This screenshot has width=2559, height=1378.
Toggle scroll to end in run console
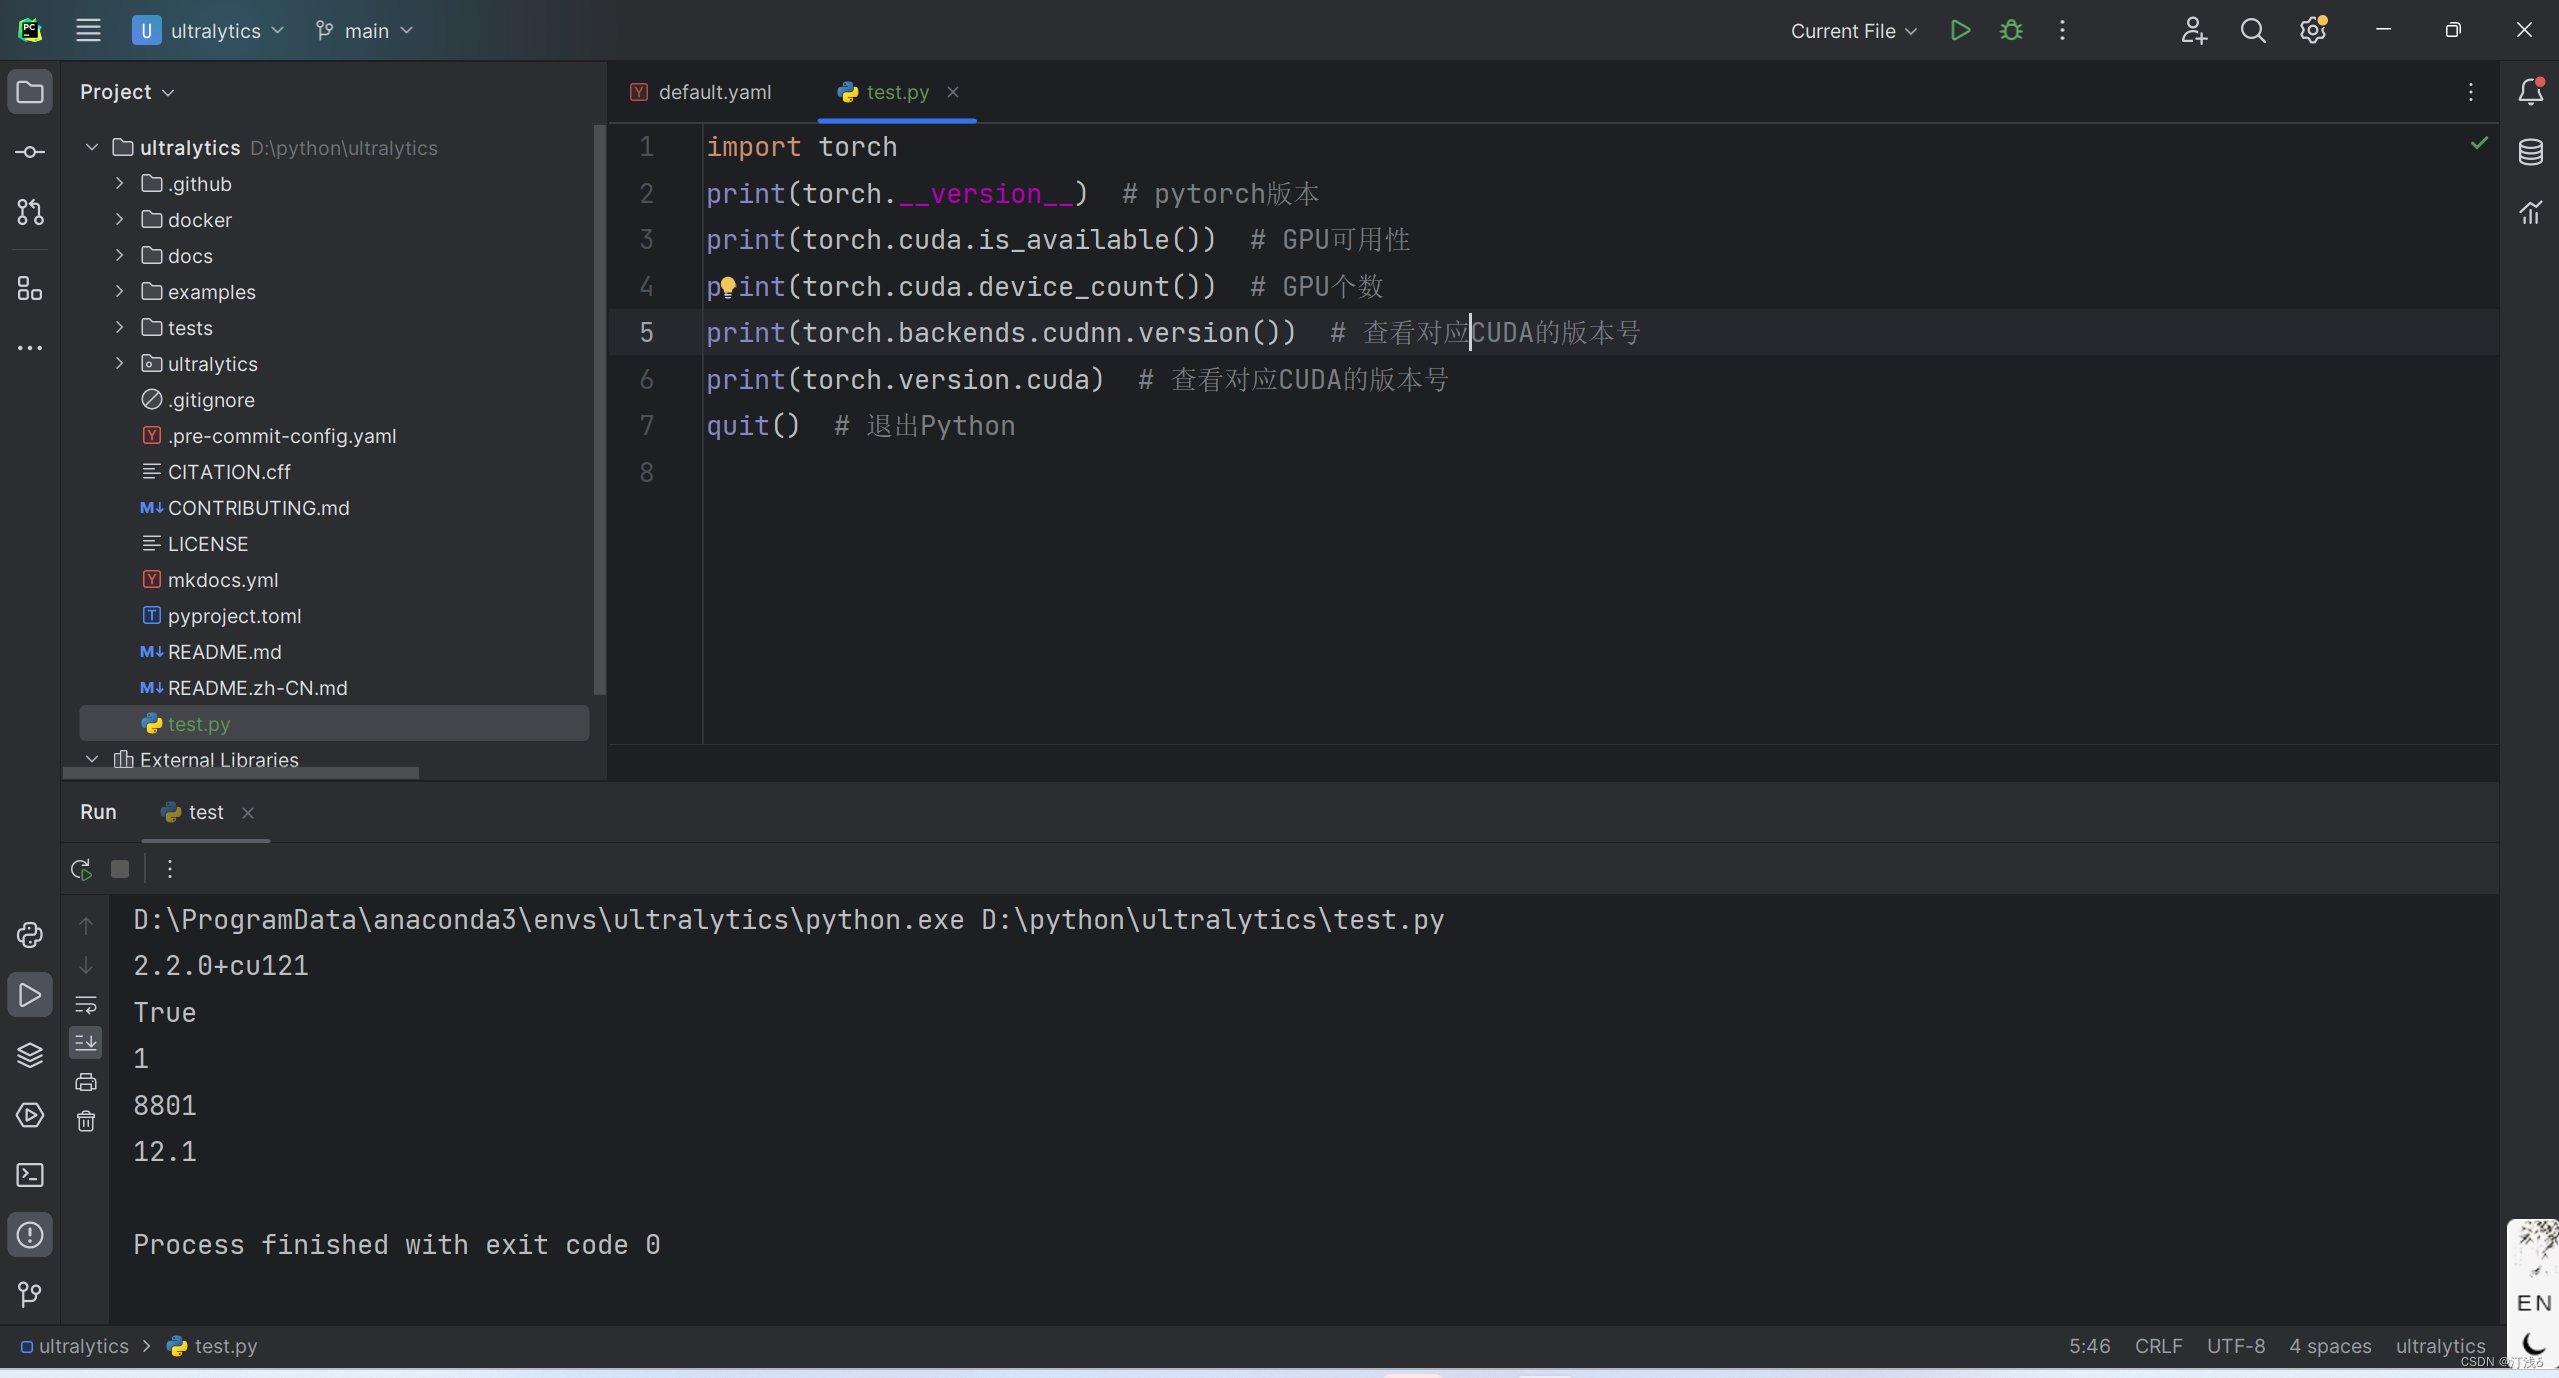click(86, 1043)
